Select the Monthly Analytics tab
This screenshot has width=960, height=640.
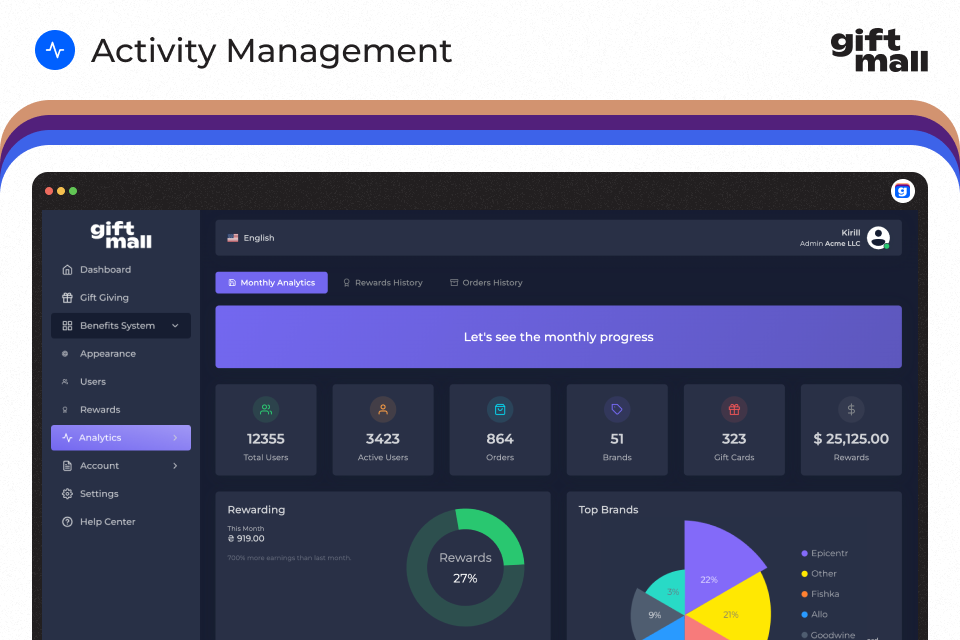tap(271, 282)
